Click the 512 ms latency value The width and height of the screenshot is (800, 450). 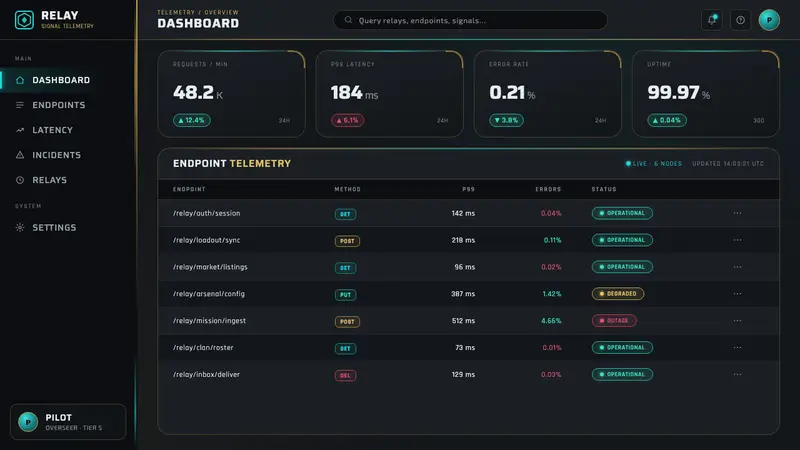click(x=463, y=321)
